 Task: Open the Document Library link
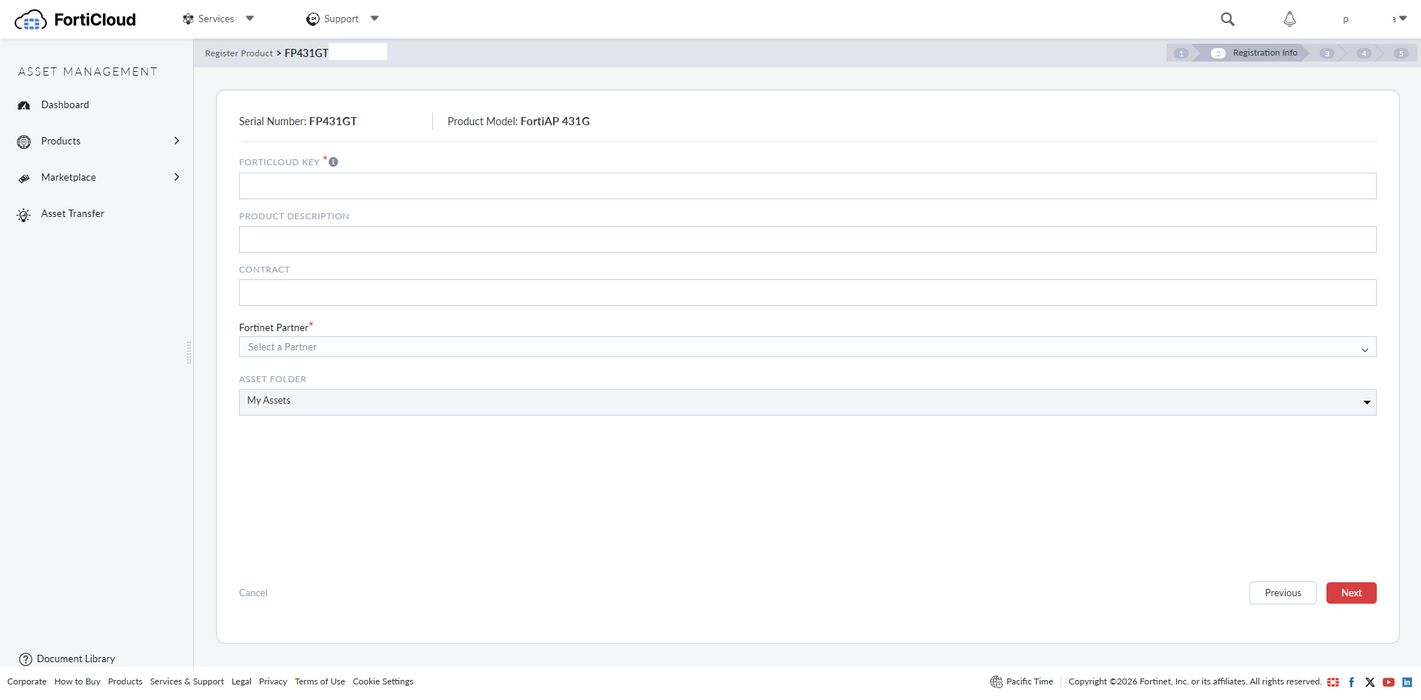pyautogui.click(x=76, y=659)
